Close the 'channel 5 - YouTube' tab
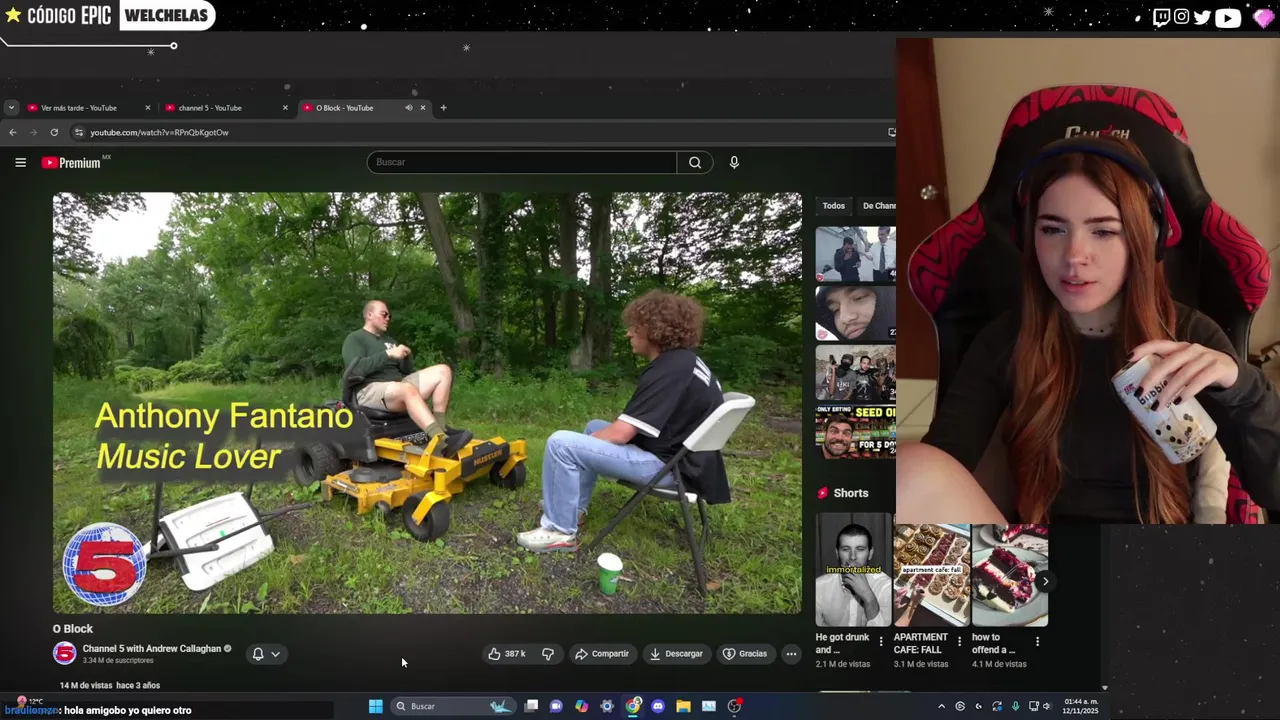Image resolution: width=1280 pixels, height=720 pixels. pyautogui.click(x=285, y=107)
